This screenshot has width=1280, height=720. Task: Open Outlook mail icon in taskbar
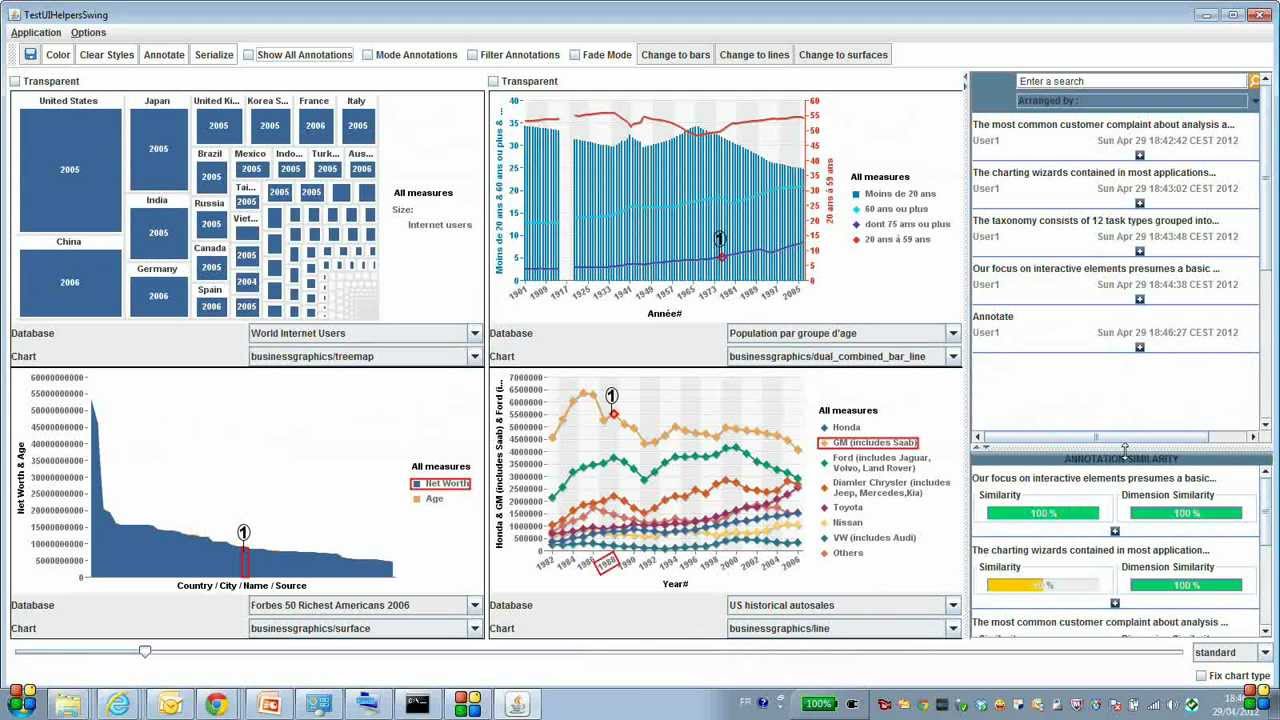click(x=168, y=704)
